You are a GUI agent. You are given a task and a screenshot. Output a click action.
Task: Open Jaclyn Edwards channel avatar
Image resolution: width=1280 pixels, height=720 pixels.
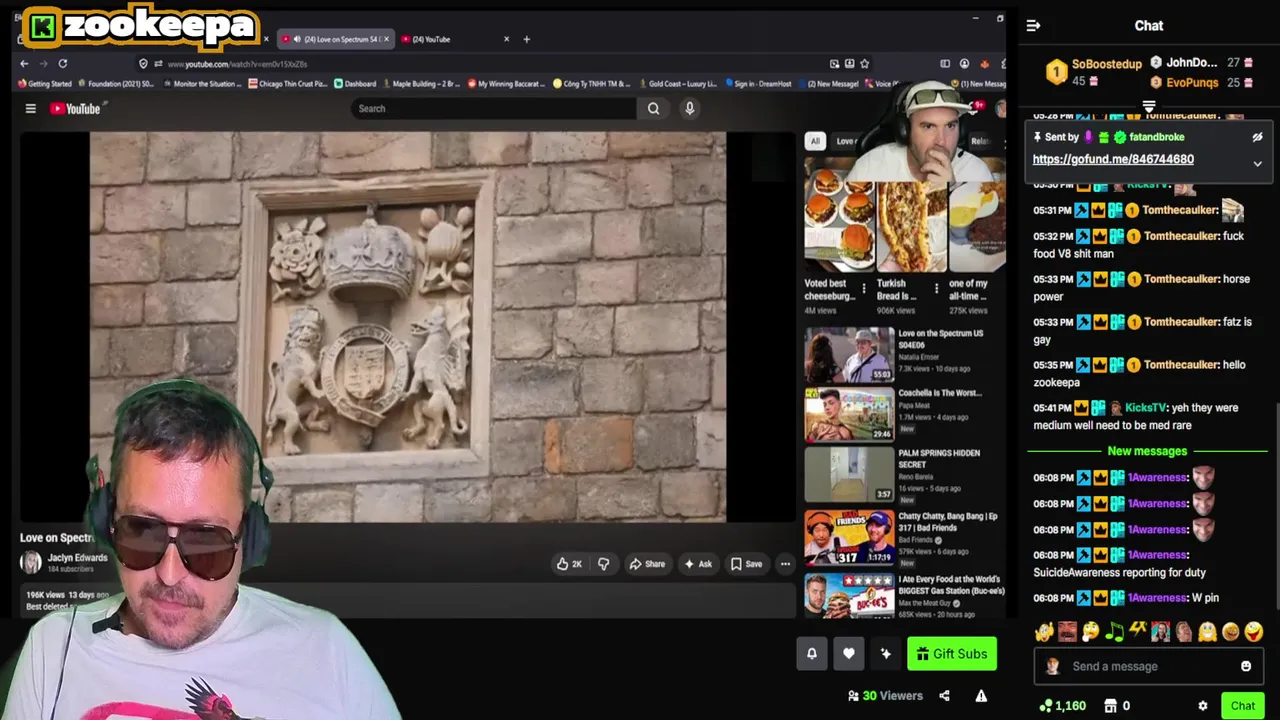pos(31,563)
